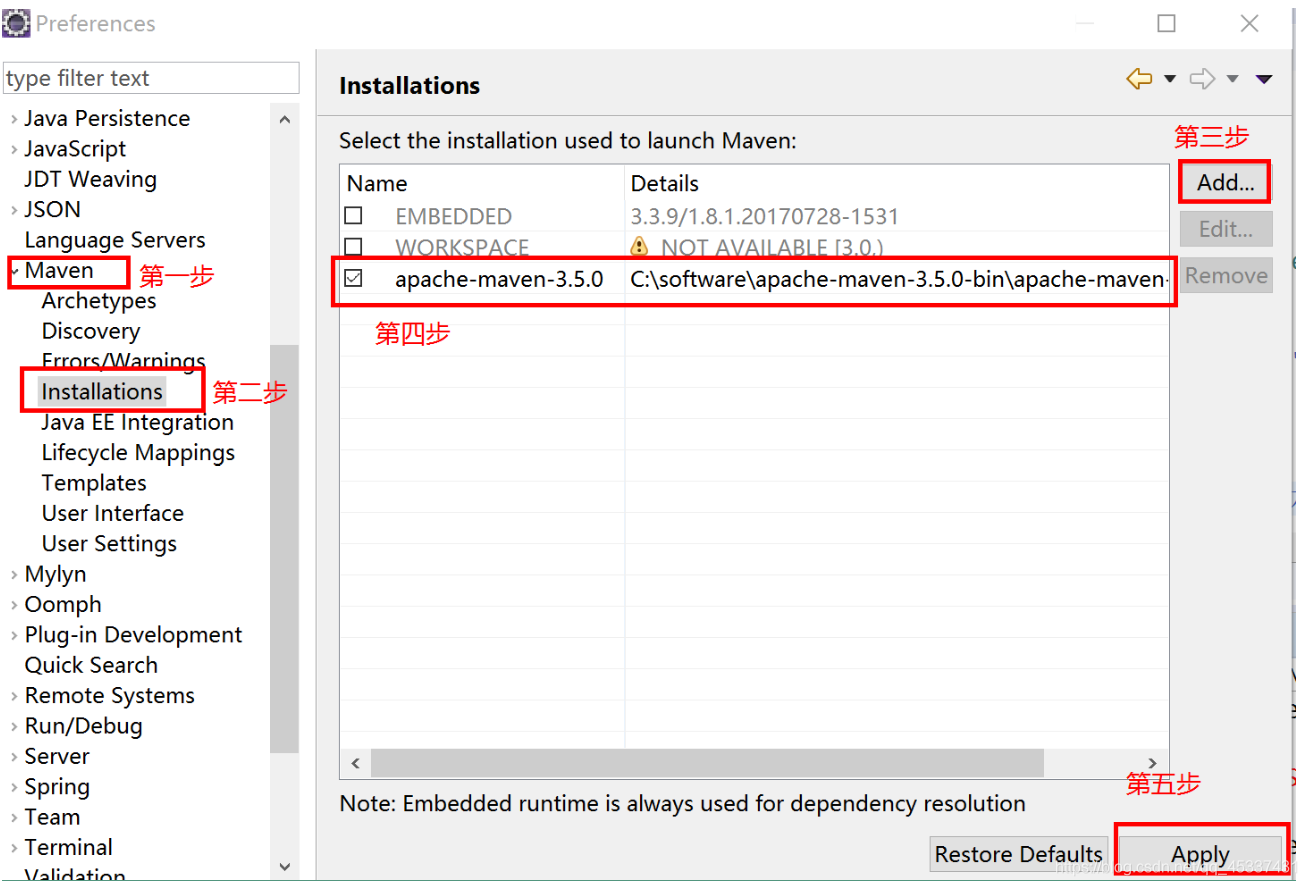
Task: Click the tree vertical scrollbar thumb
Action: [x=285, y=548]
